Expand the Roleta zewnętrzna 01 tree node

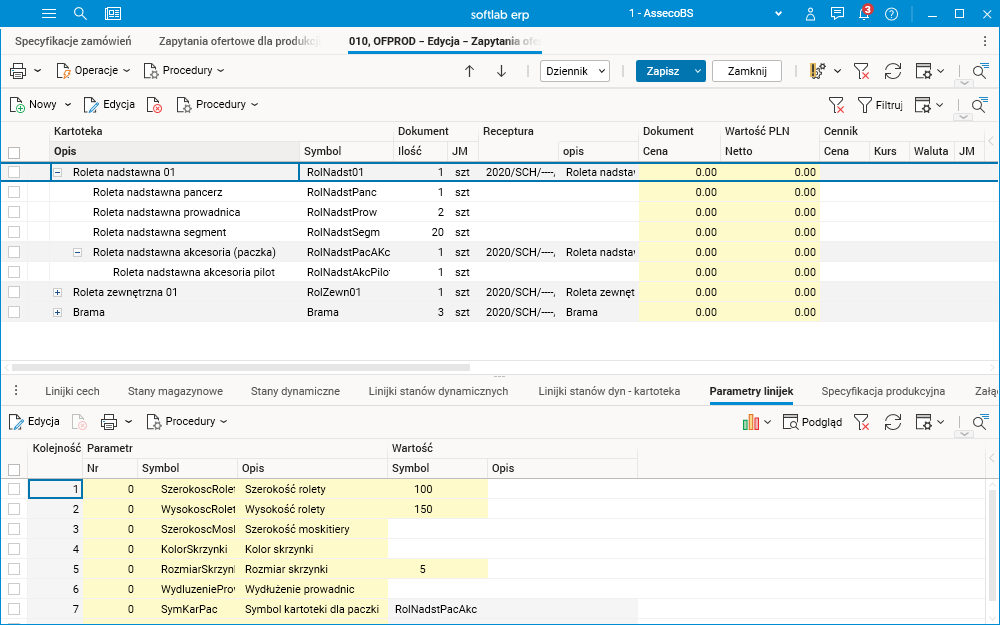tap(58, 292)
